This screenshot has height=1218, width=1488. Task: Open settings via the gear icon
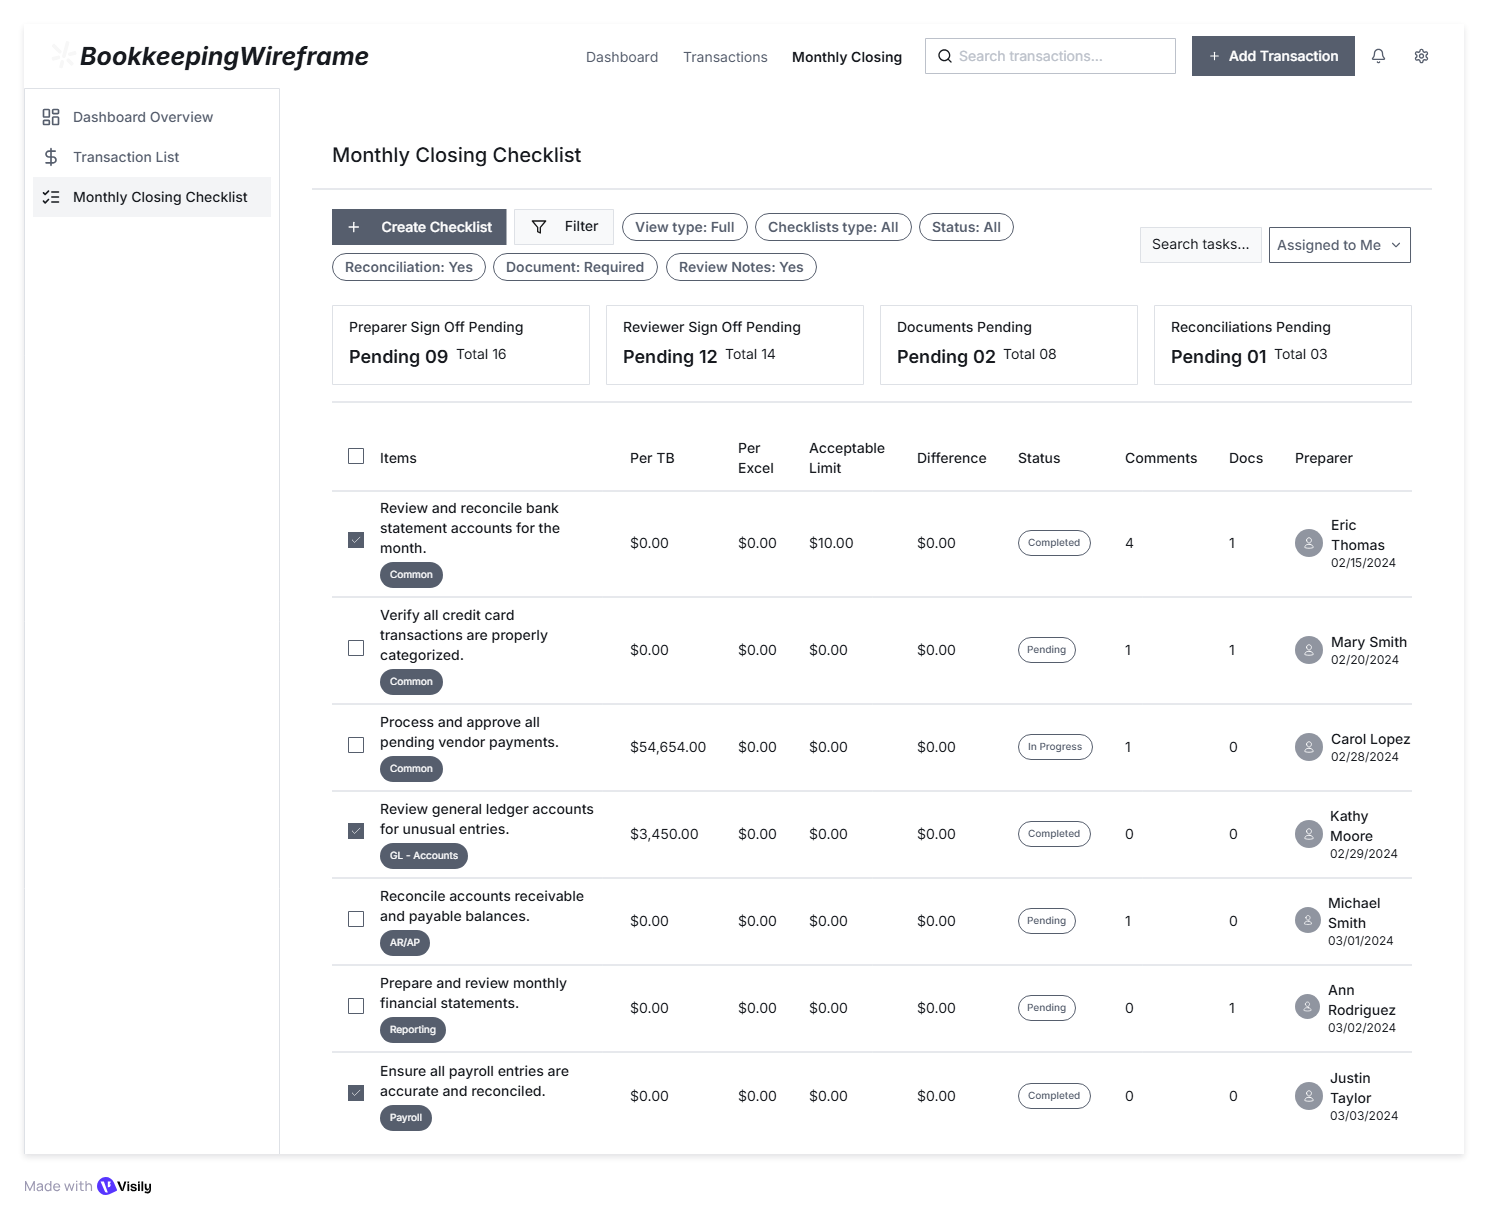1421,56
